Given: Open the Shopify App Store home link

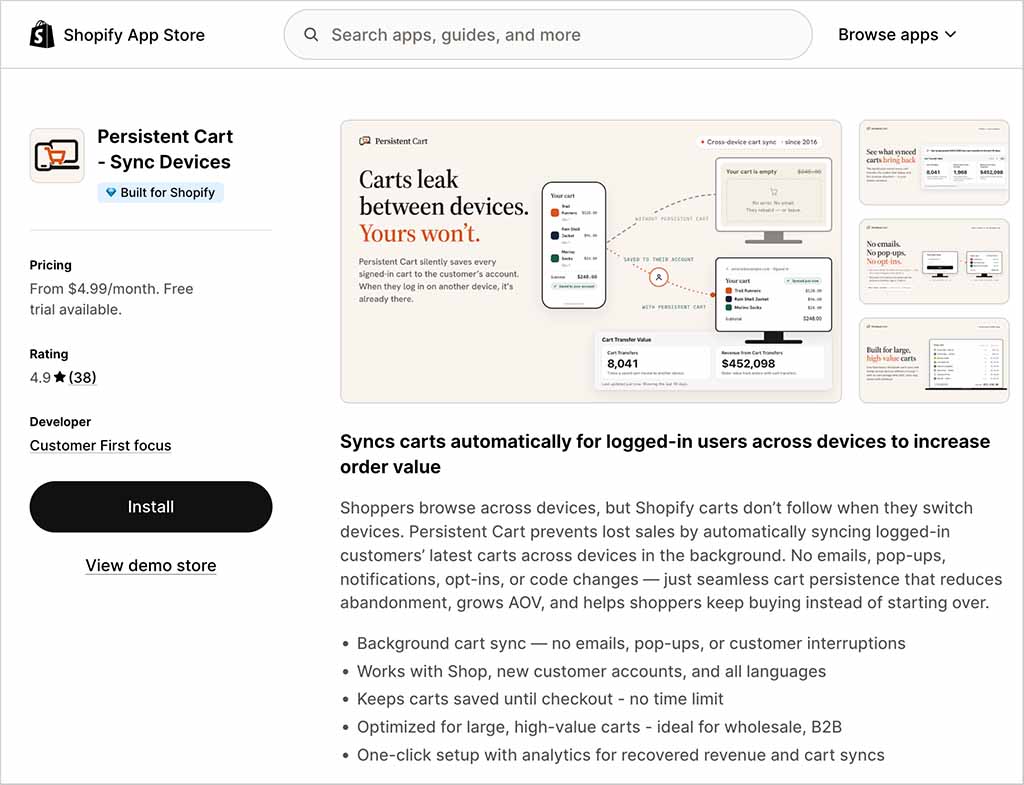Looking at the screenshot, I should click(x=117, y=35).
